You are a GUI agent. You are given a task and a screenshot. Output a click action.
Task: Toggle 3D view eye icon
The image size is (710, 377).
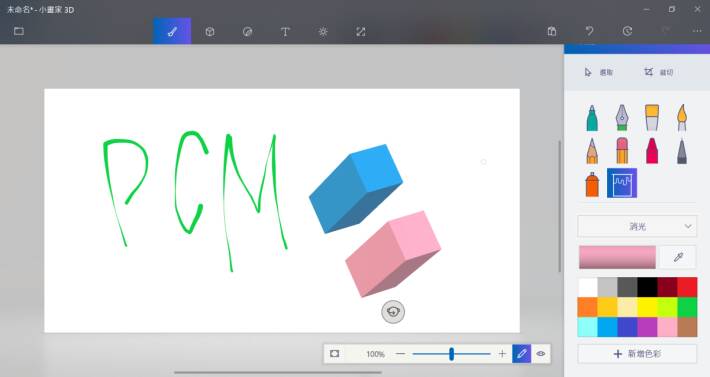(541, 354)
